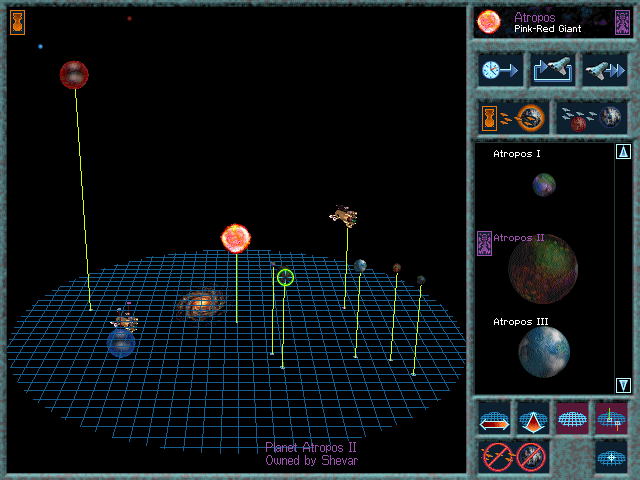Click the purple owner emblem beside Atropos II
Image resolution: width=640 pixels, height=480 pixels.
484,243
